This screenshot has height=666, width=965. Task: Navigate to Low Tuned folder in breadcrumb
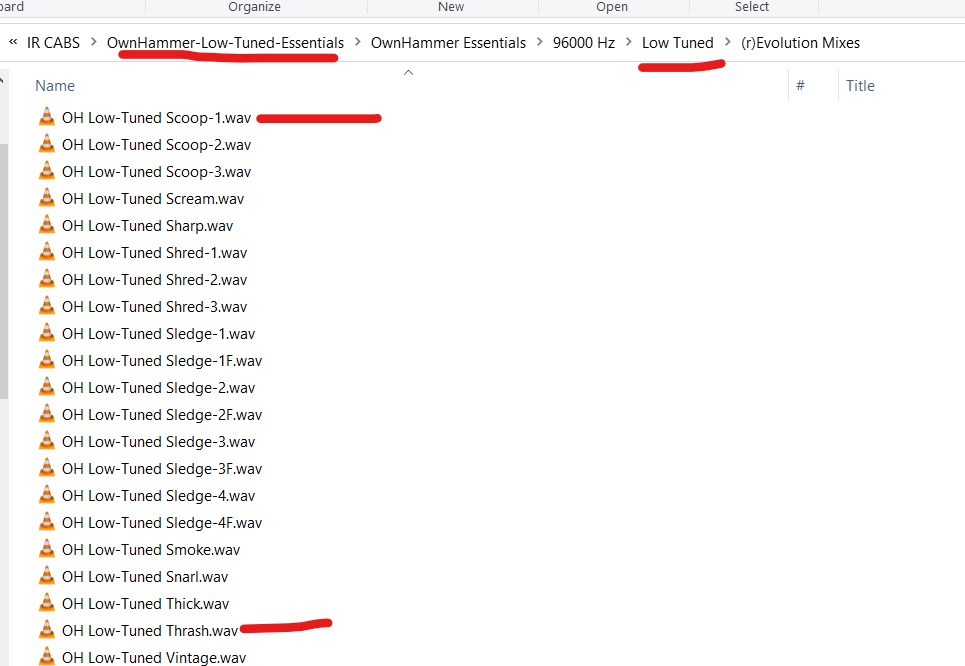coord(678,42)
